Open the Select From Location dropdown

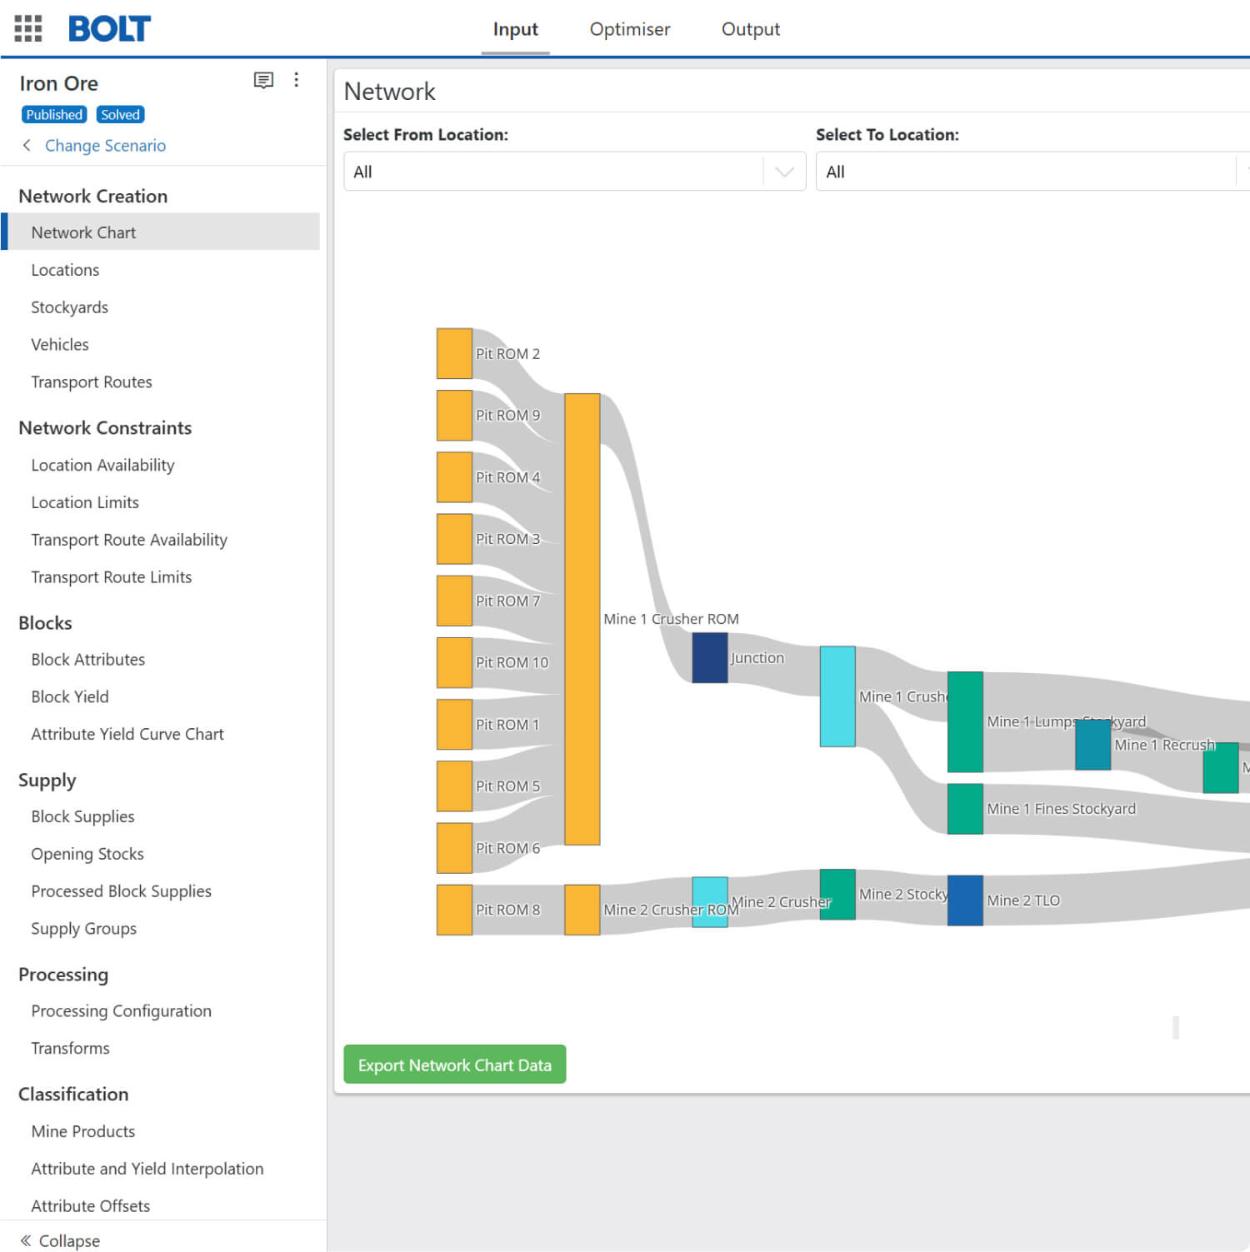point(574,172)
